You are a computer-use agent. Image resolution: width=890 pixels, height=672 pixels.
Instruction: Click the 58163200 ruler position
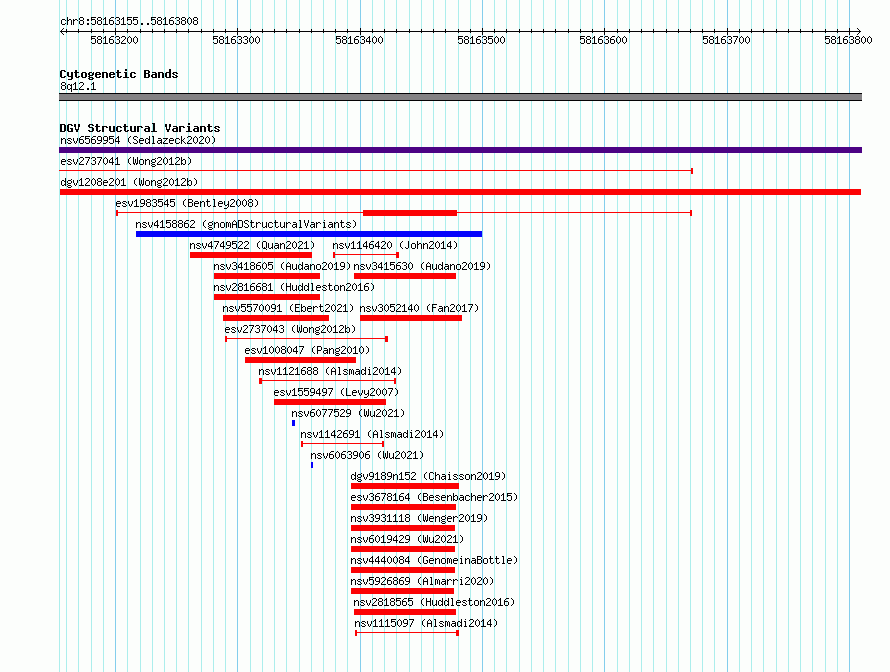tap(114, 40)
